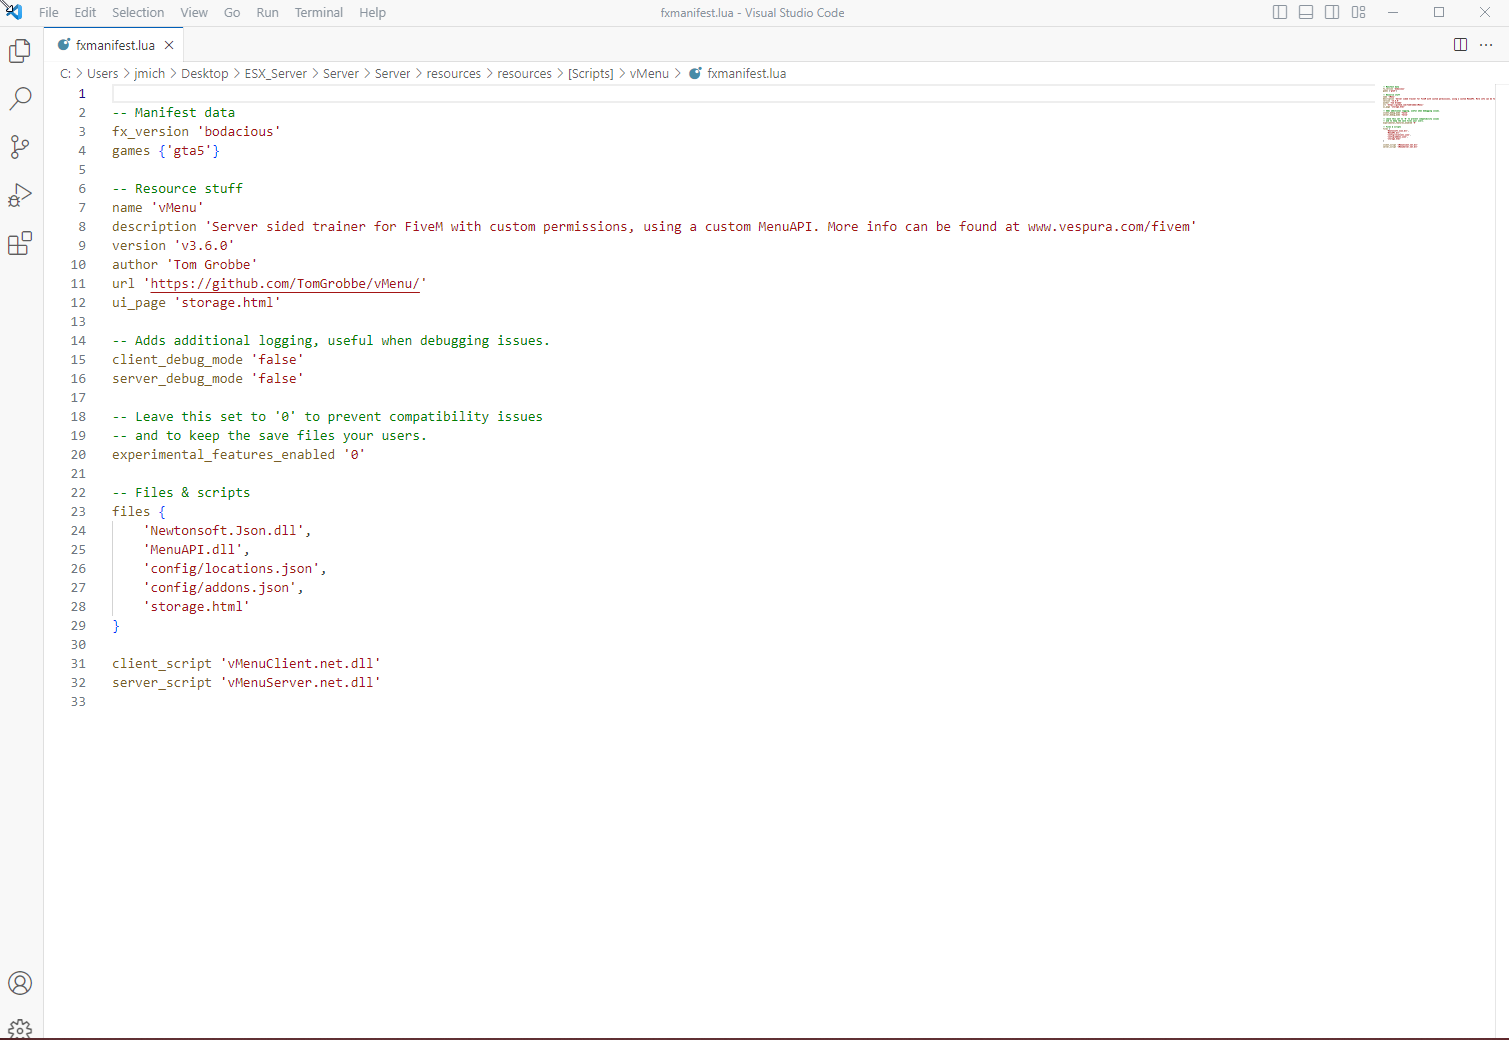Click the '-- Files & scripts' comment
The height and width of the screenshot is (1040, 1509).
181,493
